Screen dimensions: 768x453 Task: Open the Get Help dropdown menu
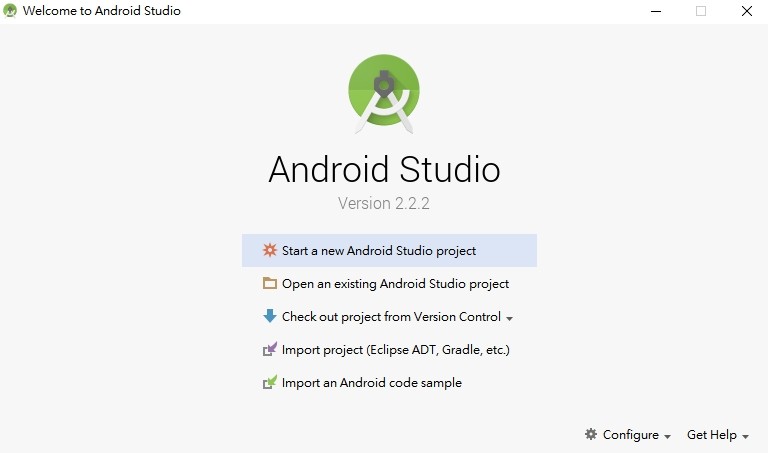tap(718, 434)
